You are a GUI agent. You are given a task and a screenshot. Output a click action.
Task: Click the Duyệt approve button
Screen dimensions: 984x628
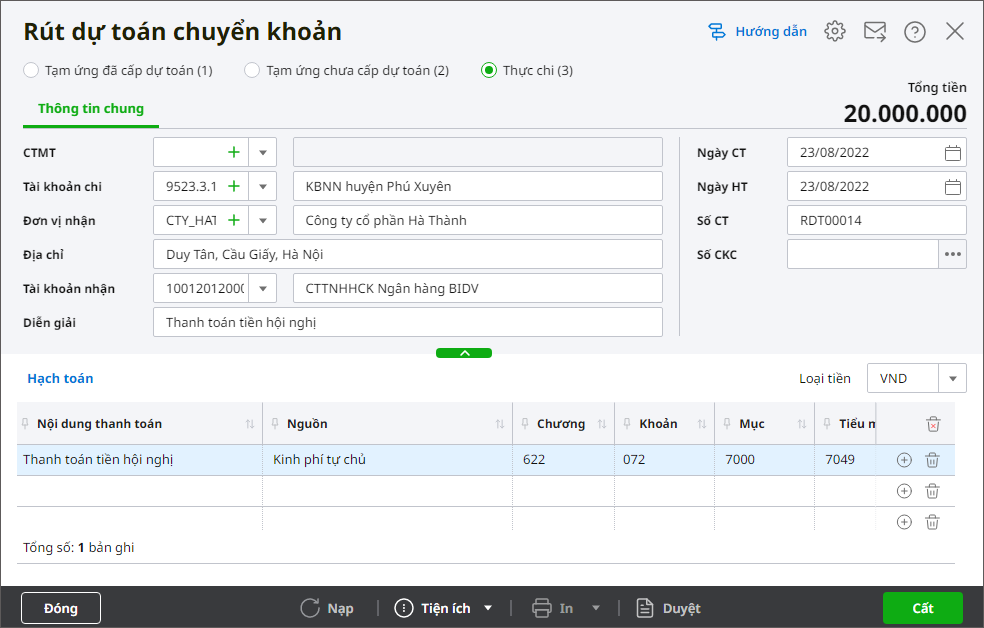(668, 608)
